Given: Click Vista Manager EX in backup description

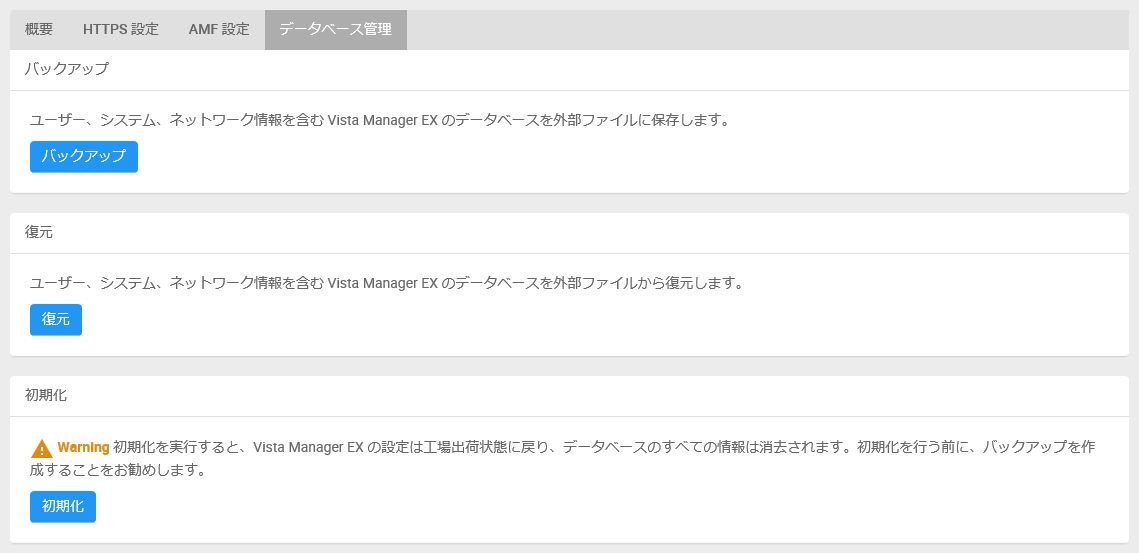Looking at the screenshot, I should 382,121.
